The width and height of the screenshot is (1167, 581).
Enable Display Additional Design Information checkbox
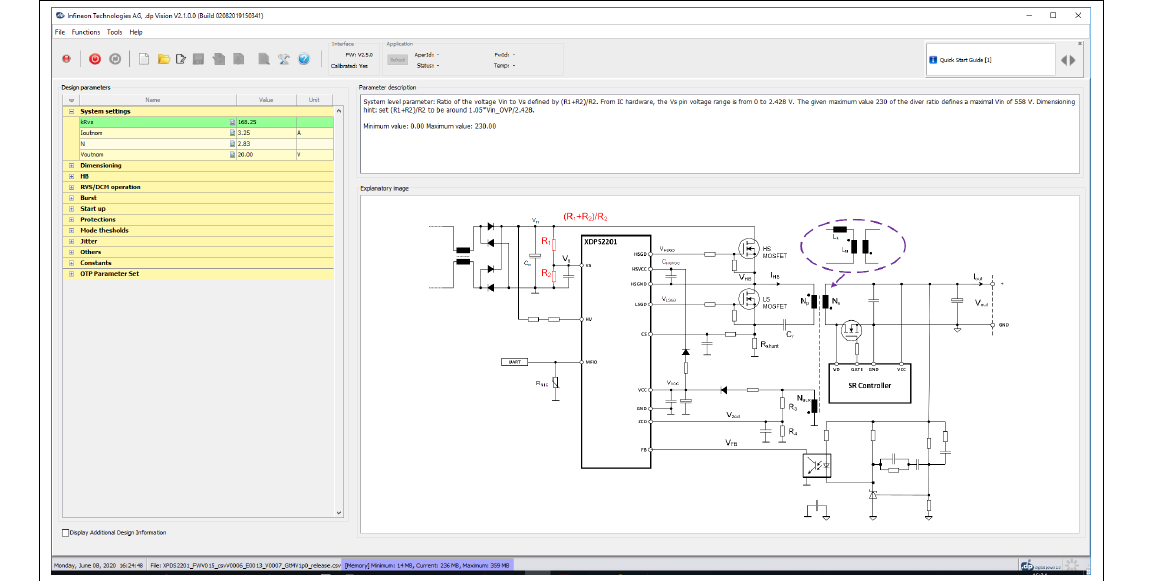(65, 533)
